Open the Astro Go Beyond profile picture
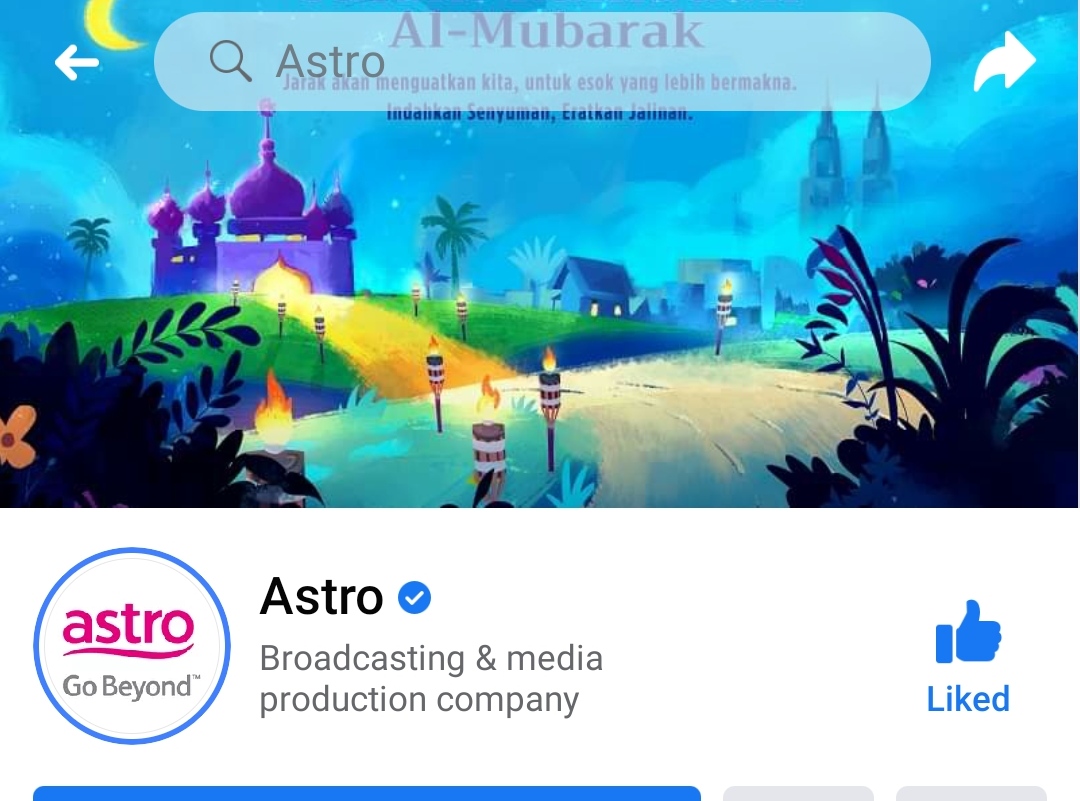The height and width of the screenshot is (801, 1080). [132, 645]
